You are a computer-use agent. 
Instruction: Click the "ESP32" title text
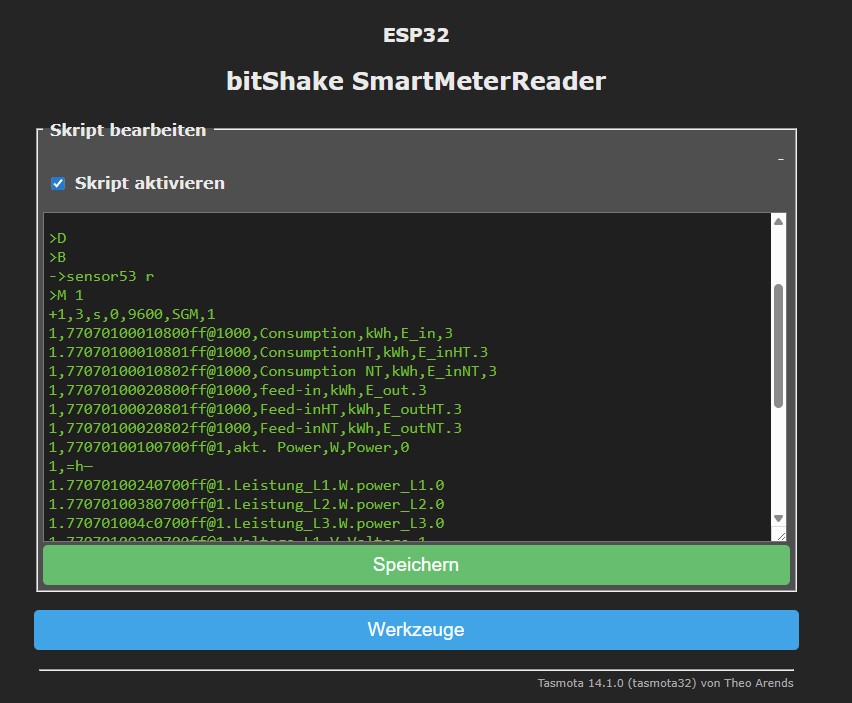(416, 35)
